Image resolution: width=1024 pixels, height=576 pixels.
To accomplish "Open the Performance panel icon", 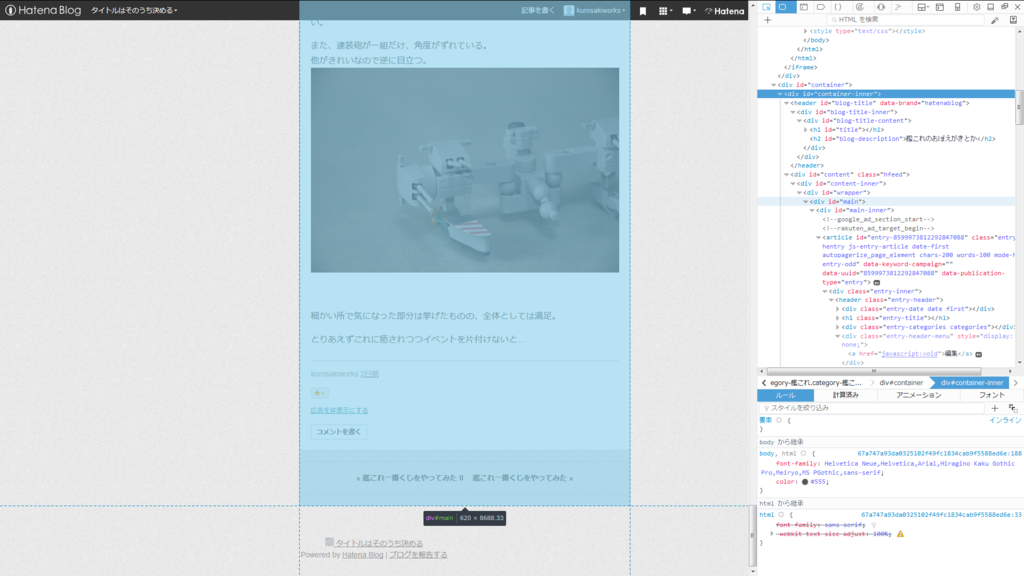I will click(x=859, y=7).
